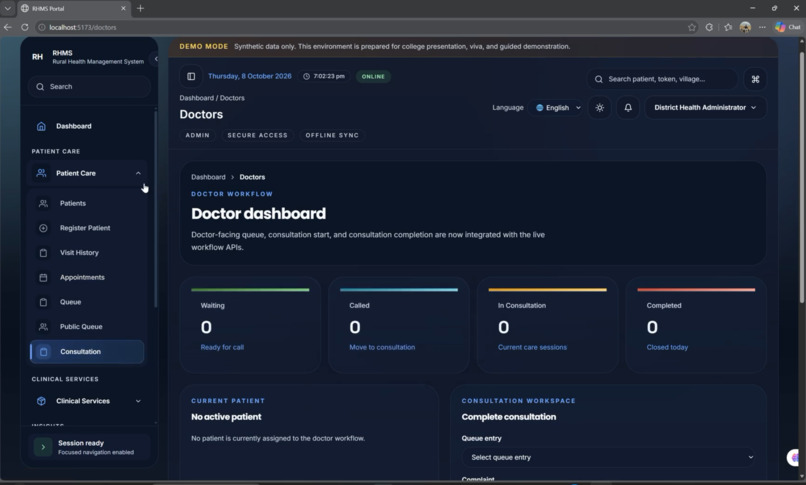Click the ADMIN tag
The height and width of the screenshot is (485, 806).
tap(197, 136)
